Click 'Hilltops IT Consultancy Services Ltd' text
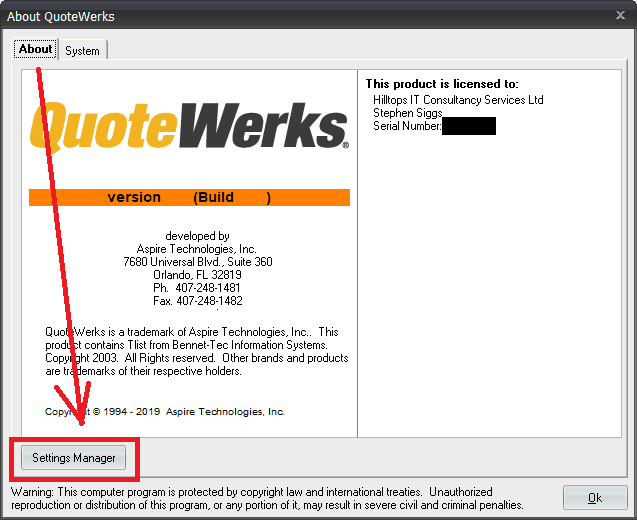 (x=458, y=100)
